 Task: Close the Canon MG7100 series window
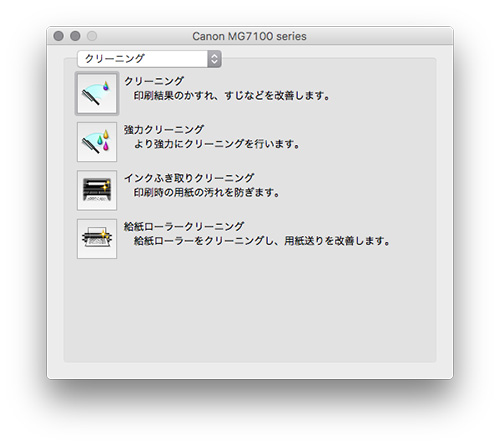pyautogui.click(x=59, y=36)
